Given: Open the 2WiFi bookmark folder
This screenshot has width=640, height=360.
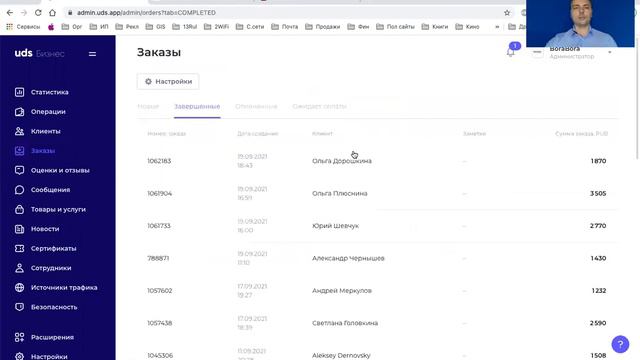Looking at the screenshot, I should point(216,27).
